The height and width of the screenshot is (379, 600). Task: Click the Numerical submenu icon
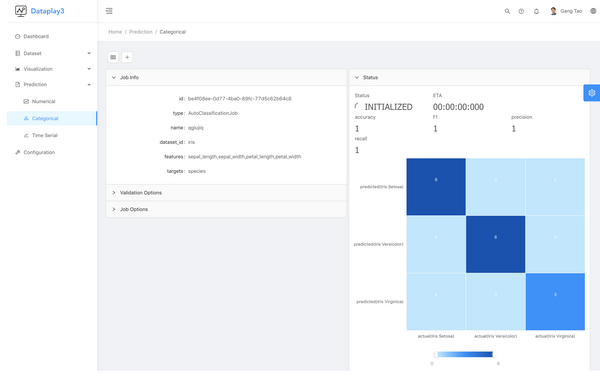tap(26, 101)
